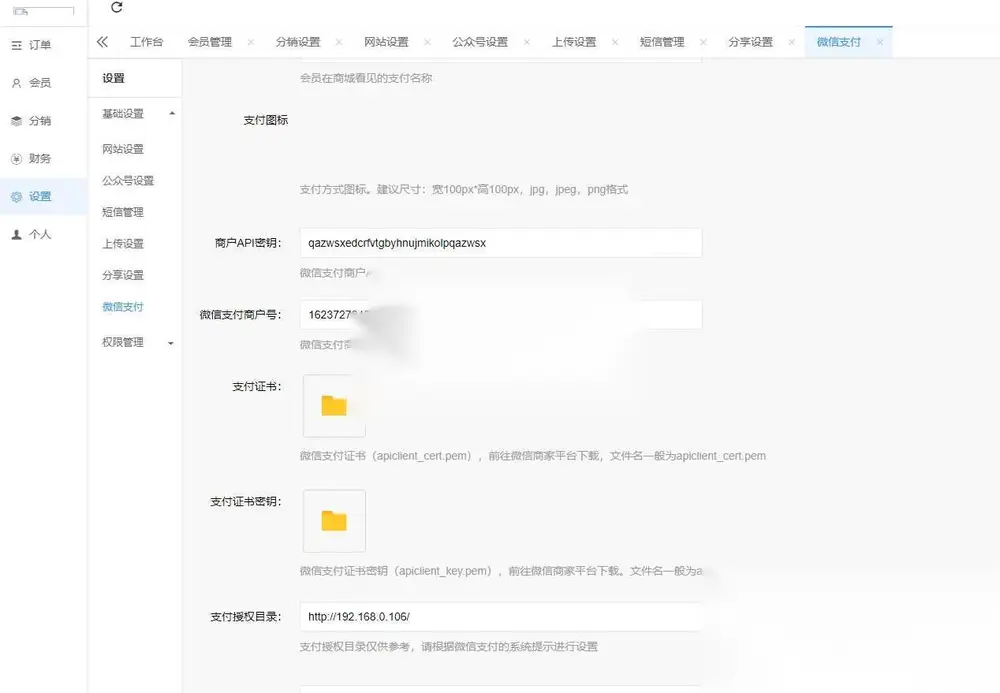Collapse tabs with double-left chevron icon
The height and width of the screenshot is (693, 1000).
tap(102, 42)
